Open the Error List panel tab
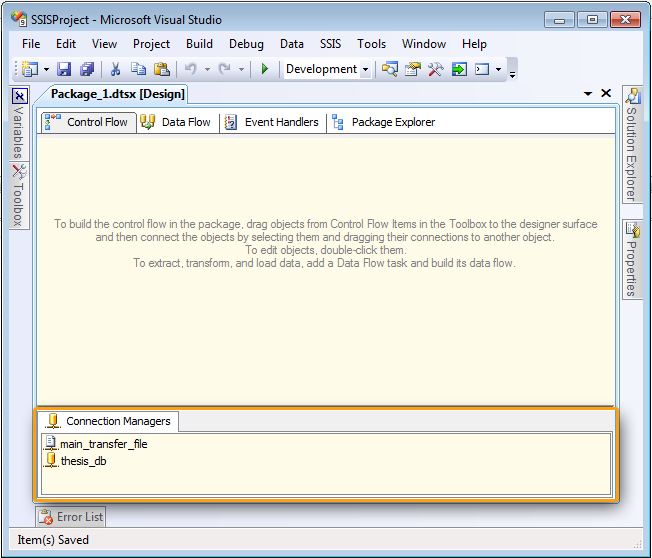The image size is (652, 558). [70, 517]
